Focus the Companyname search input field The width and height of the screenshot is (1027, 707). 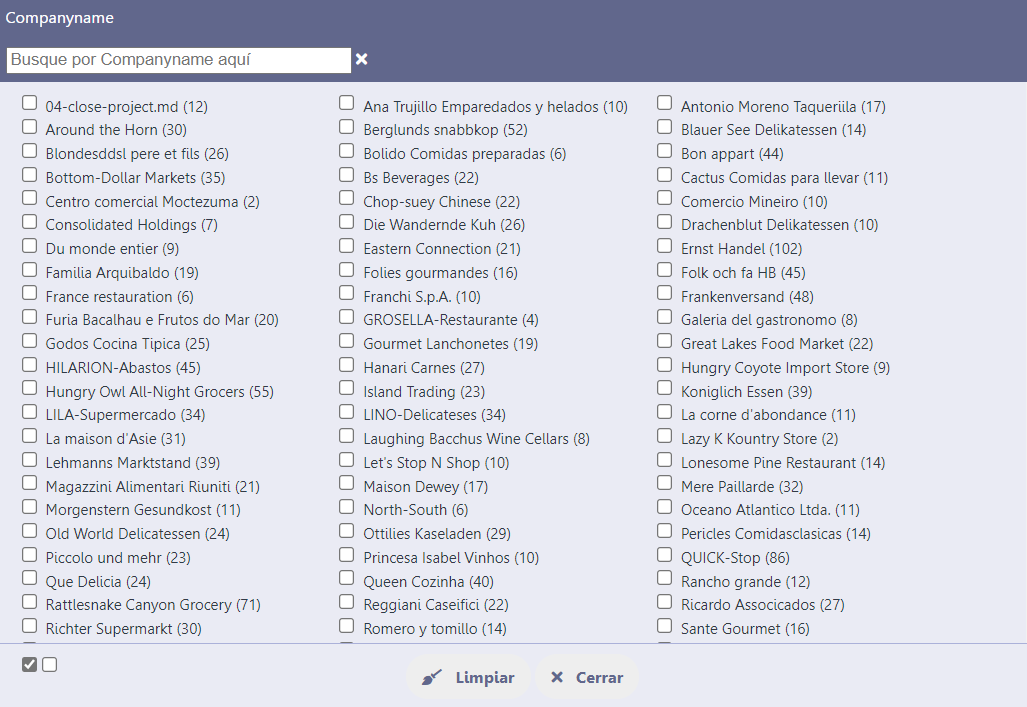pyautogui.click(x=179, y=60)
